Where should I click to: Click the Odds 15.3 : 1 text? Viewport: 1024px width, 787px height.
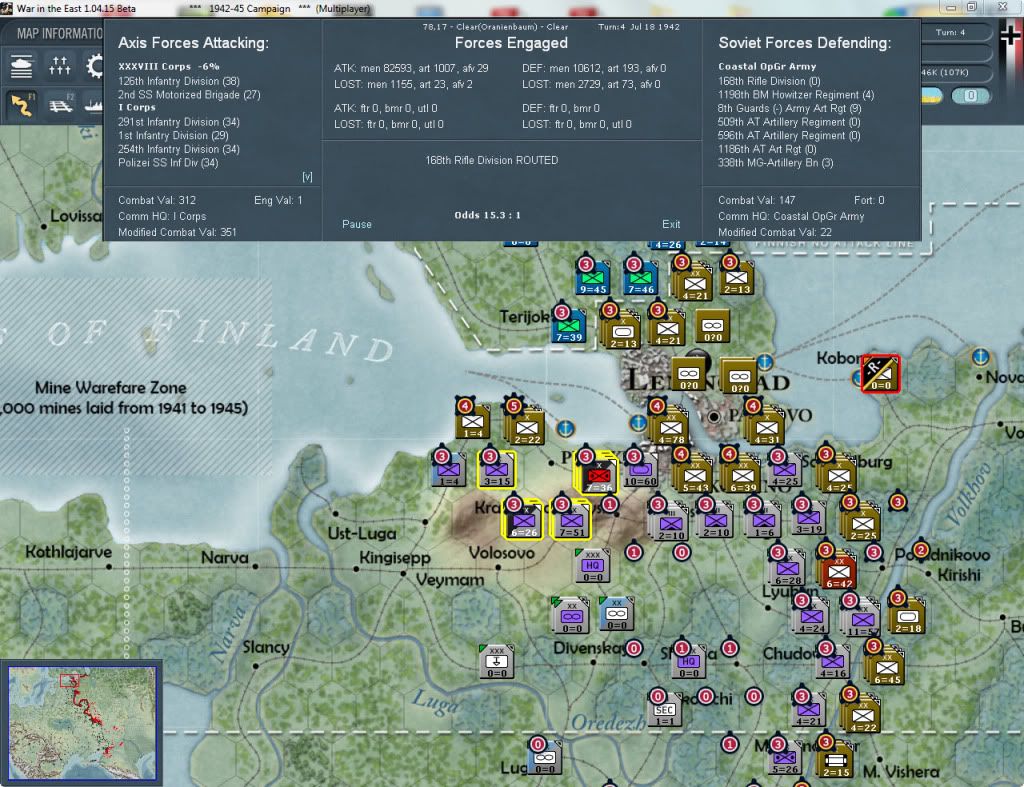(x=487, y=215)
